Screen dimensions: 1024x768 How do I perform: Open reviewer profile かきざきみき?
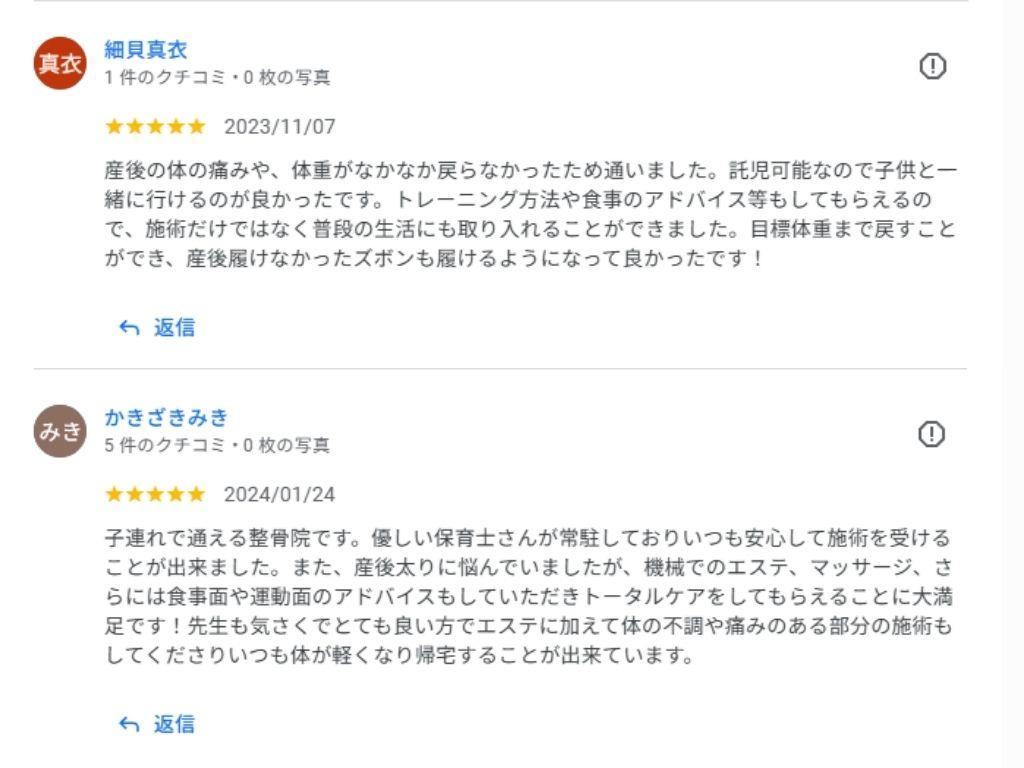coord(166,418)
